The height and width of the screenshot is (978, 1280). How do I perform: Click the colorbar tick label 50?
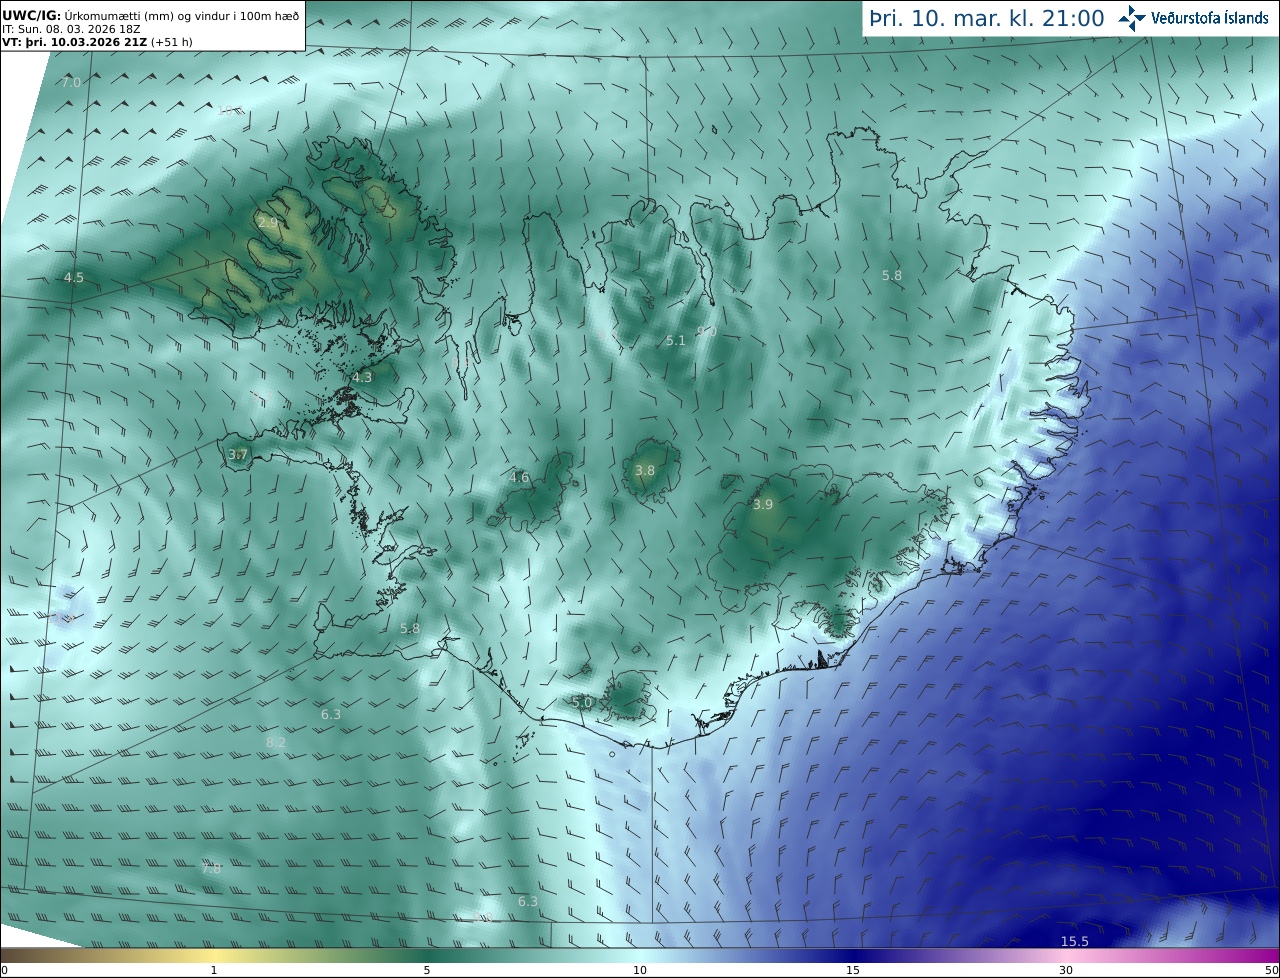tap(1271, 970)
